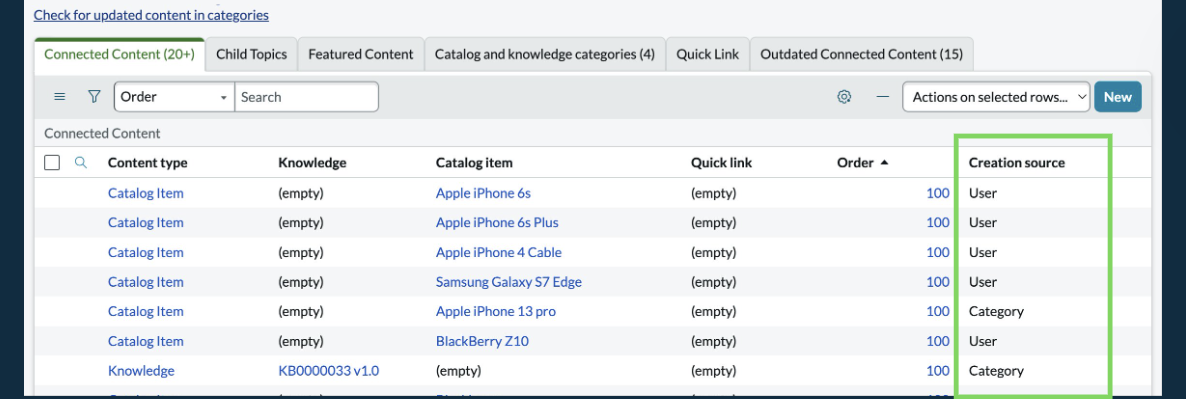
Task: Open knowledge article KB0000033 v1.0
Action: 329,370
